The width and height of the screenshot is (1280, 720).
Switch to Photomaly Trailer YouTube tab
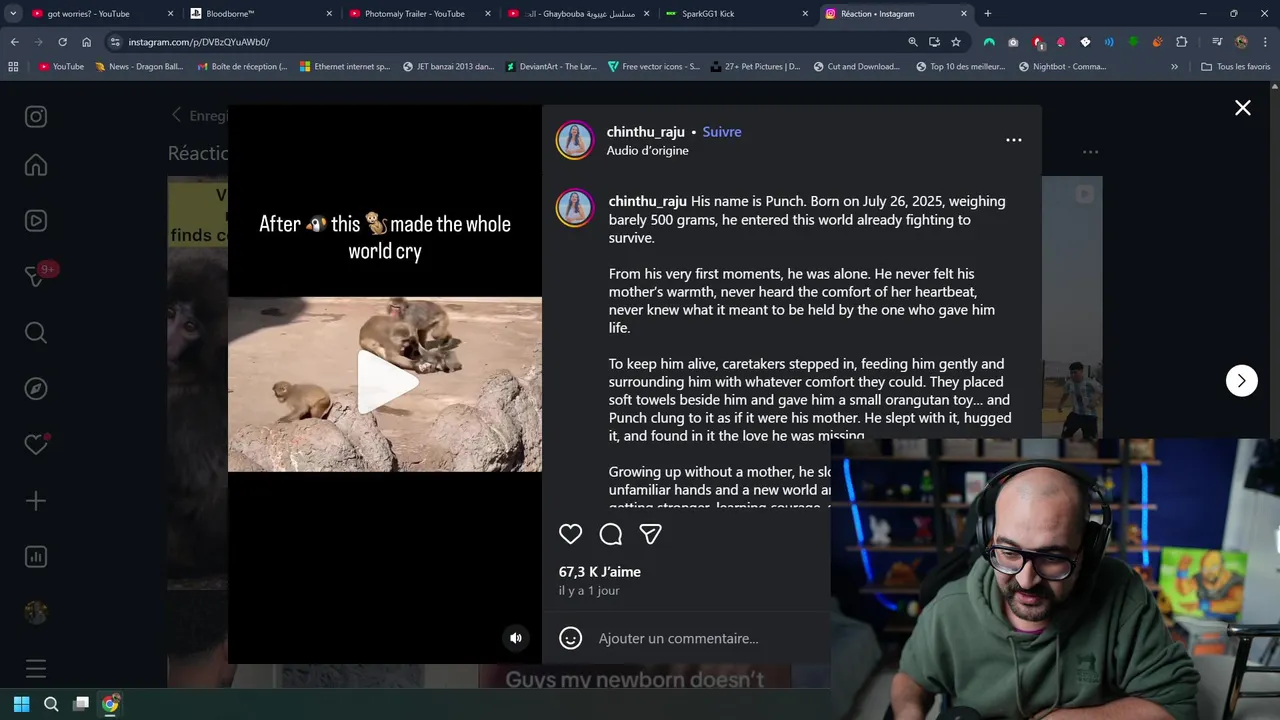coord(414,14)
